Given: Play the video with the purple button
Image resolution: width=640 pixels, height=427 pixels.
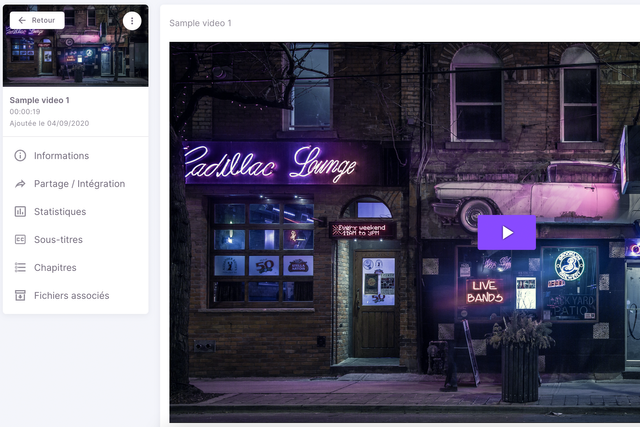Looking at the screenshot, I should pyautogui.click(x=507, y=233).
